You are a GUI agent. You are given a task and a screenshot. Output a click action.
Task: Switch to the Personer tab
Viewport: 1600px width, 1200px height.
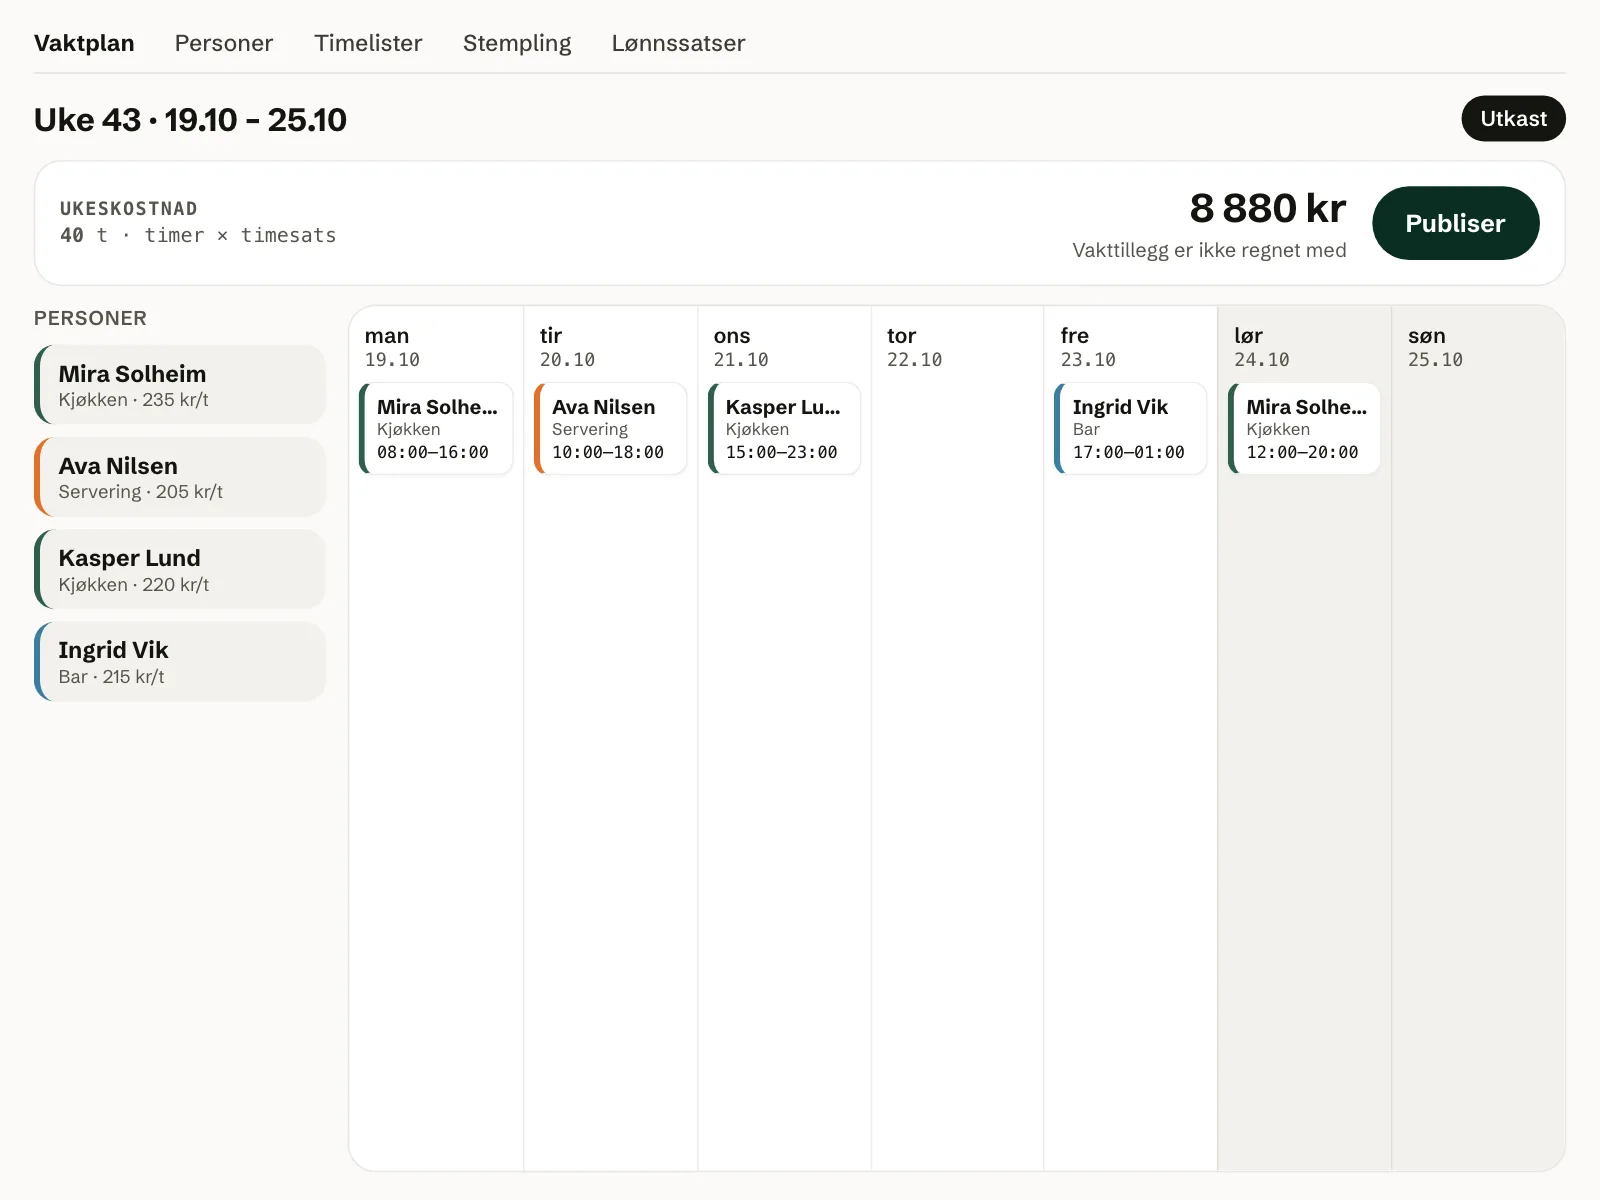click(x=224, y=43)
